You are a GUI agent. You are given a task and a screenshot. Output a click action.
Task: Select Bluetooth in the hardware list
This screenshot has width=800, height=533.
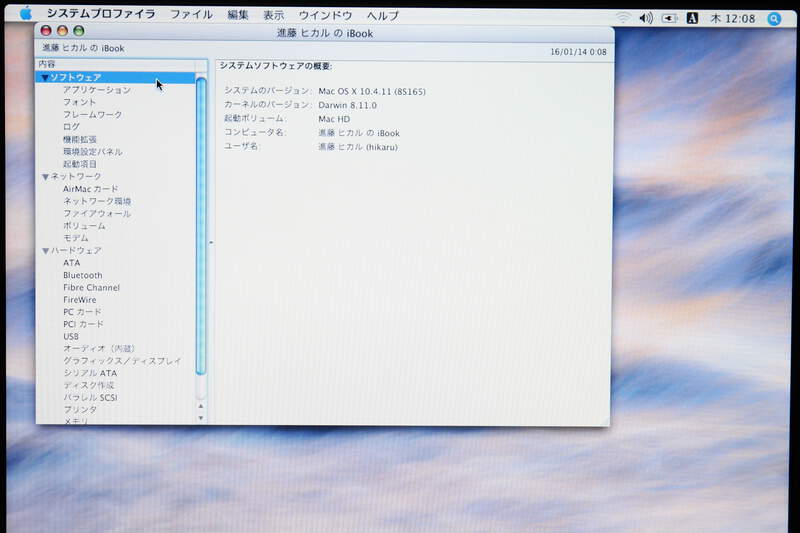[x=83, y=275]
